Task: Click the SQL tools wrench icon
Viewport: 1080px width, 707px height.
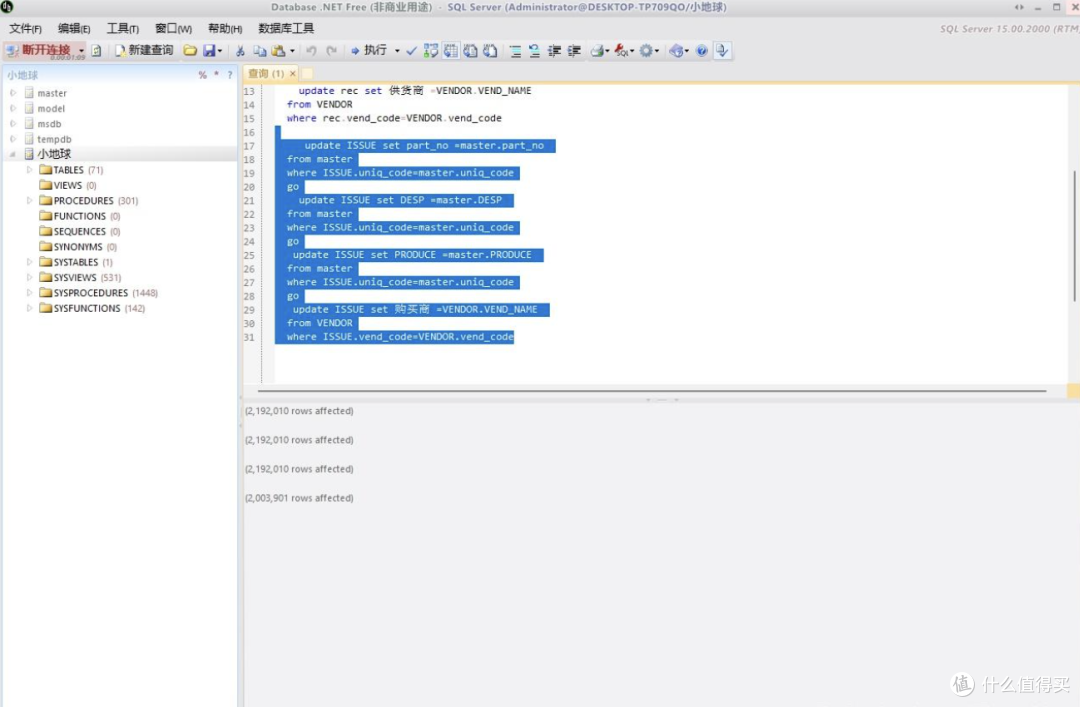Action: 621,51
